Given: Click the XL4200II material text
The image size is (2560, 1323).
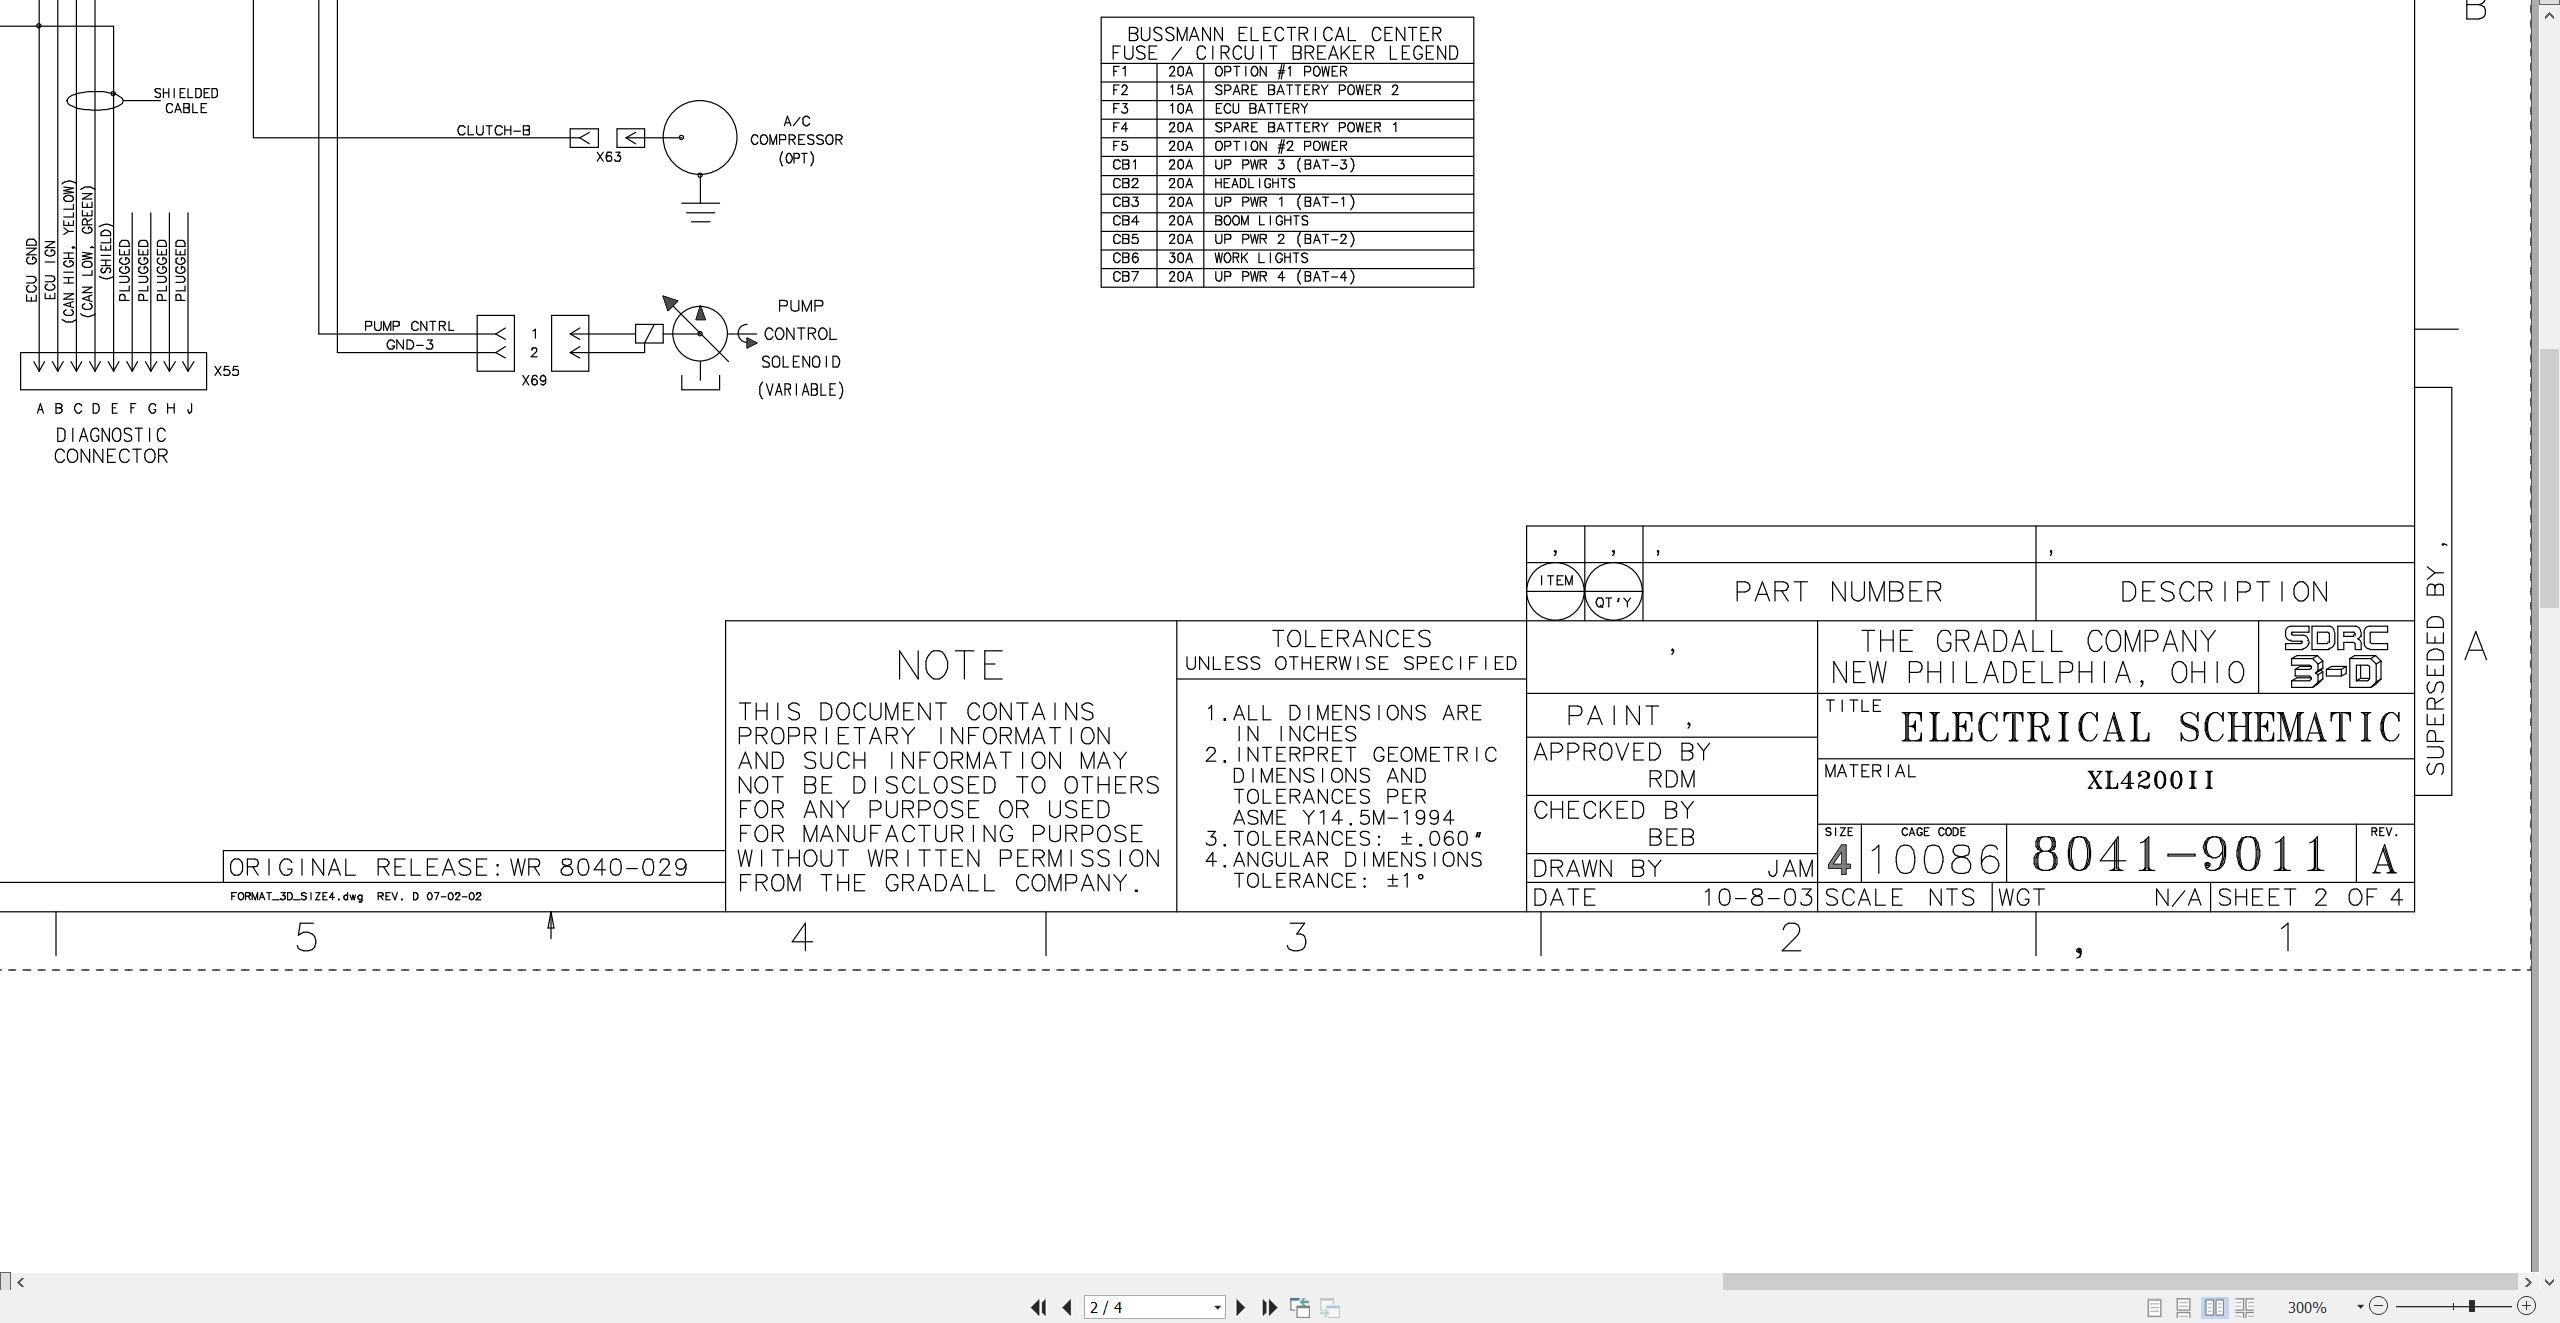Looking at the screenshot, I should pos(2151,780).
